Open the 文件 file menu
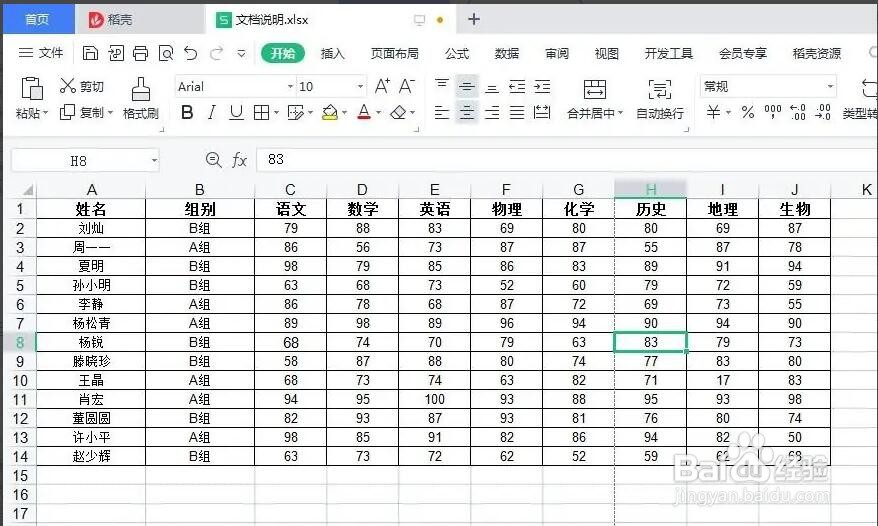 point(41,53)
